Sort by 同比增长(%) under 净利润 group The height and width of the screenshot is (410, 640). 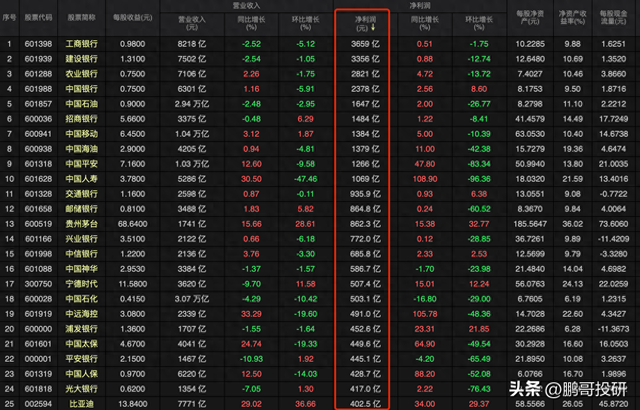coord(425,23)
